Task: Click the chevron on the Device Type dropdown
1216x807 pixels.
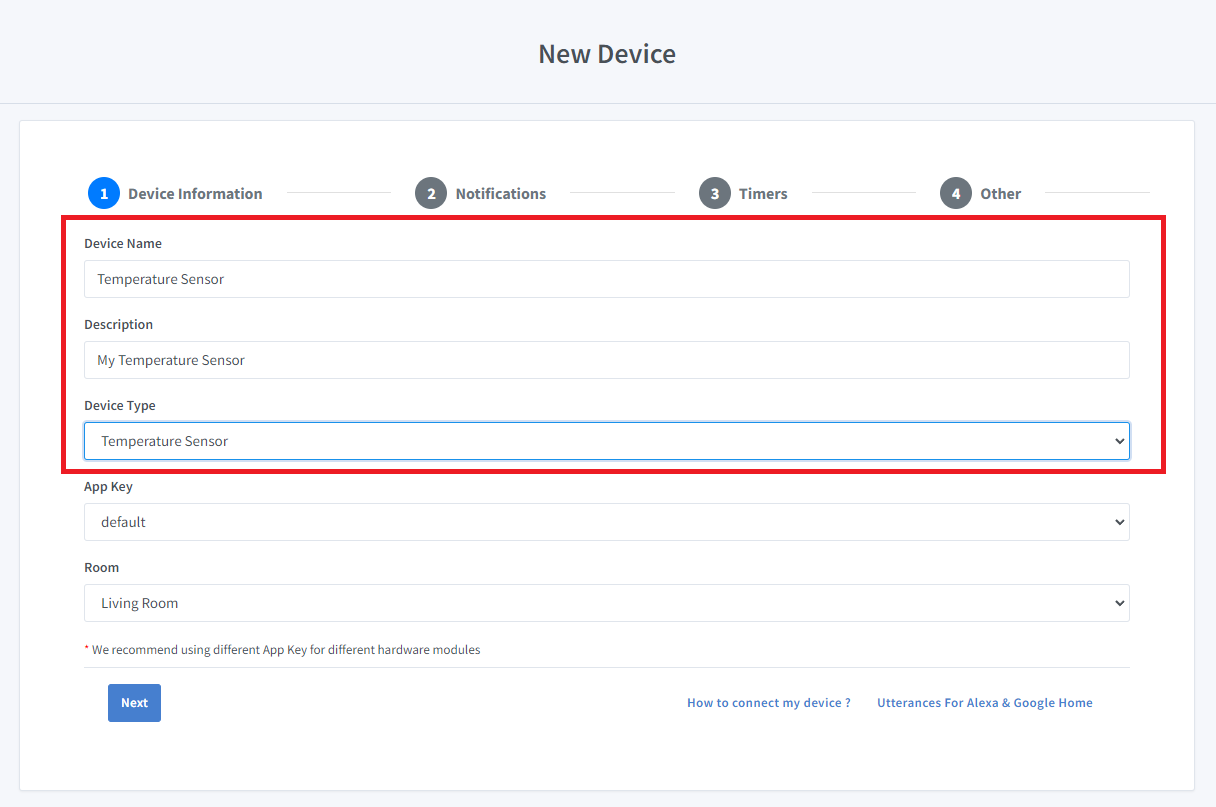Action: coord(1118,440)
